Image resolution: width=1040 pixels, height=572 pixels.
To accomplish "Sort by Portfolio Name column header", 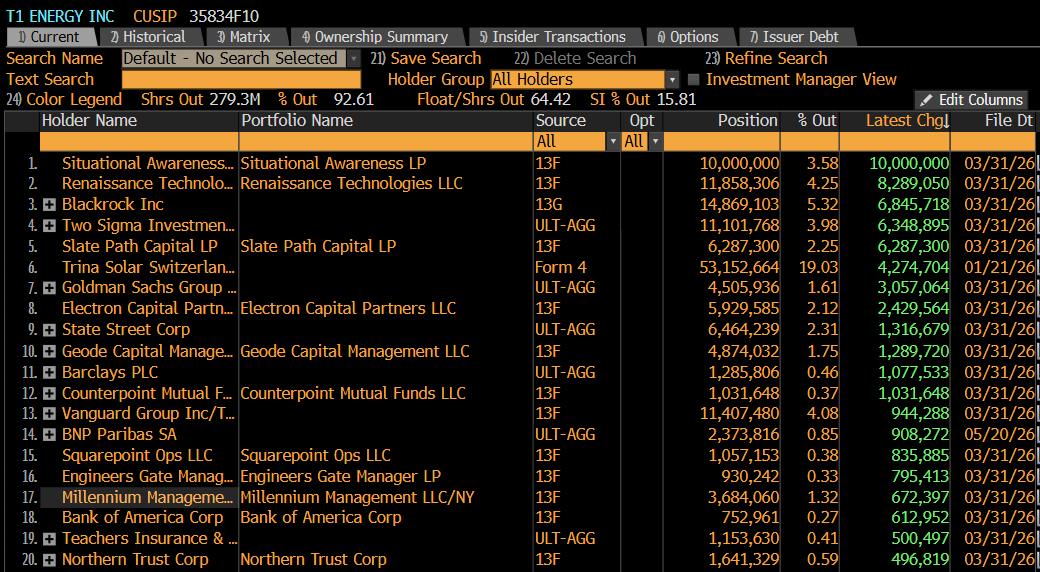I will point(297,121).
